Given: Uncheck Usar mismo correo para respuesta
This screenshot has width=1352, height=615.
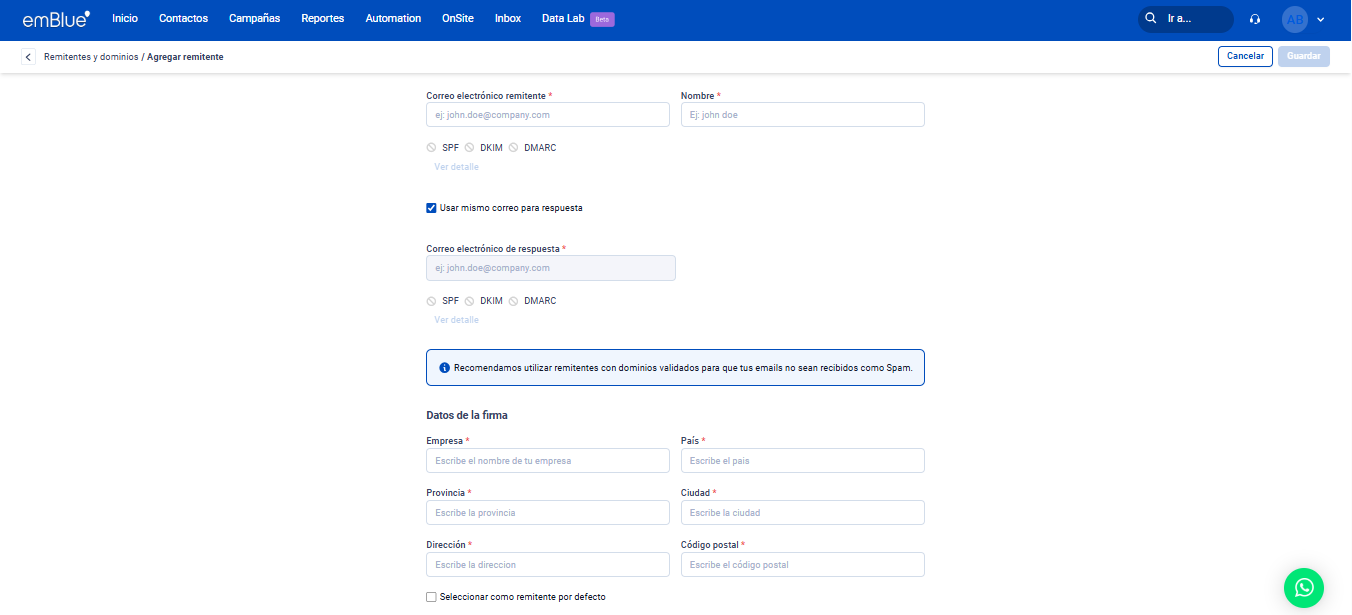Looking at the screenshot, I should point(431,208).
